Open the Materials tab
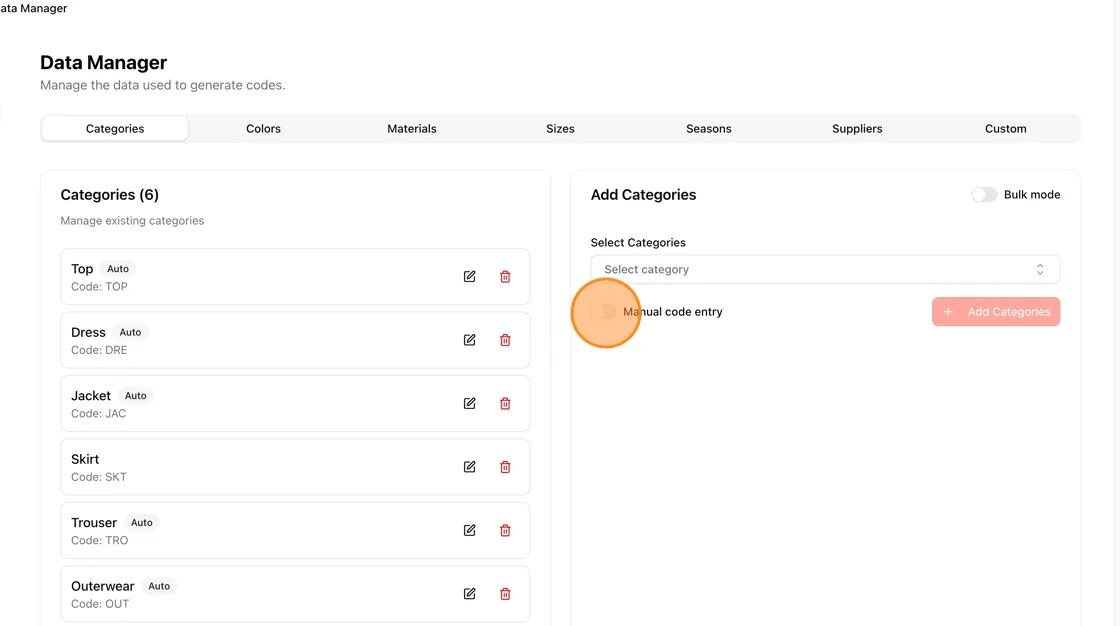1120x626 pixels. [x=412, y=129]
